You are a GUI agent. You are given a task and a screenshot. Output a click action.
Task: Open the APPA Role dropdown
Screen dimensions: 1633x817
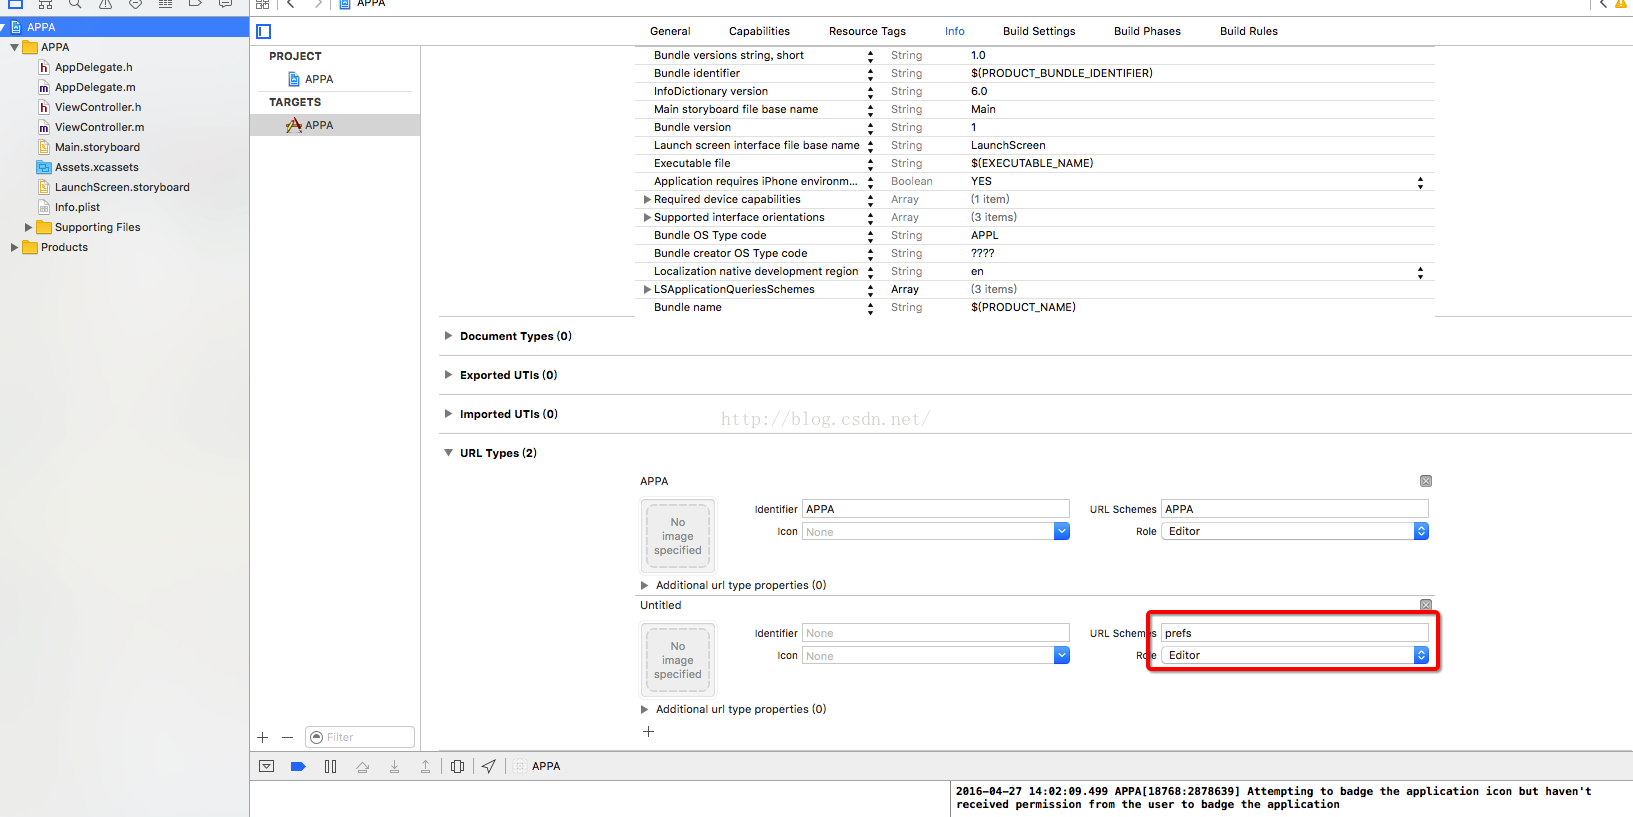[1295, 531]
